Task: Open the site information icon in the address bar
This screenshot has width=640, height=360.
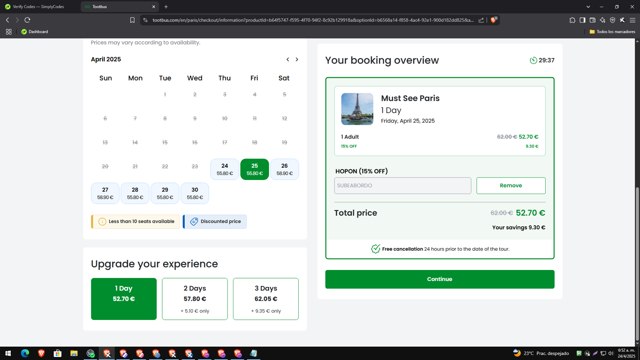Action: (145, 20)
